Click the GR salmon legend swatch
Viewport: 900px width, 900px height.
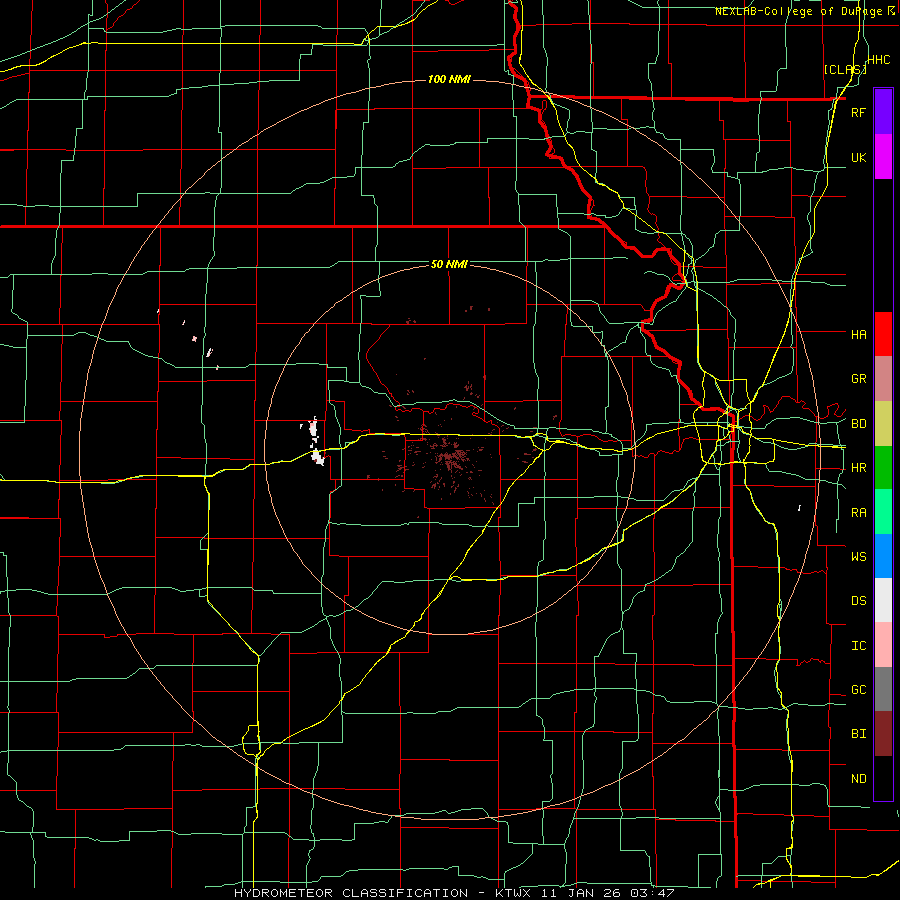point(883,379)
